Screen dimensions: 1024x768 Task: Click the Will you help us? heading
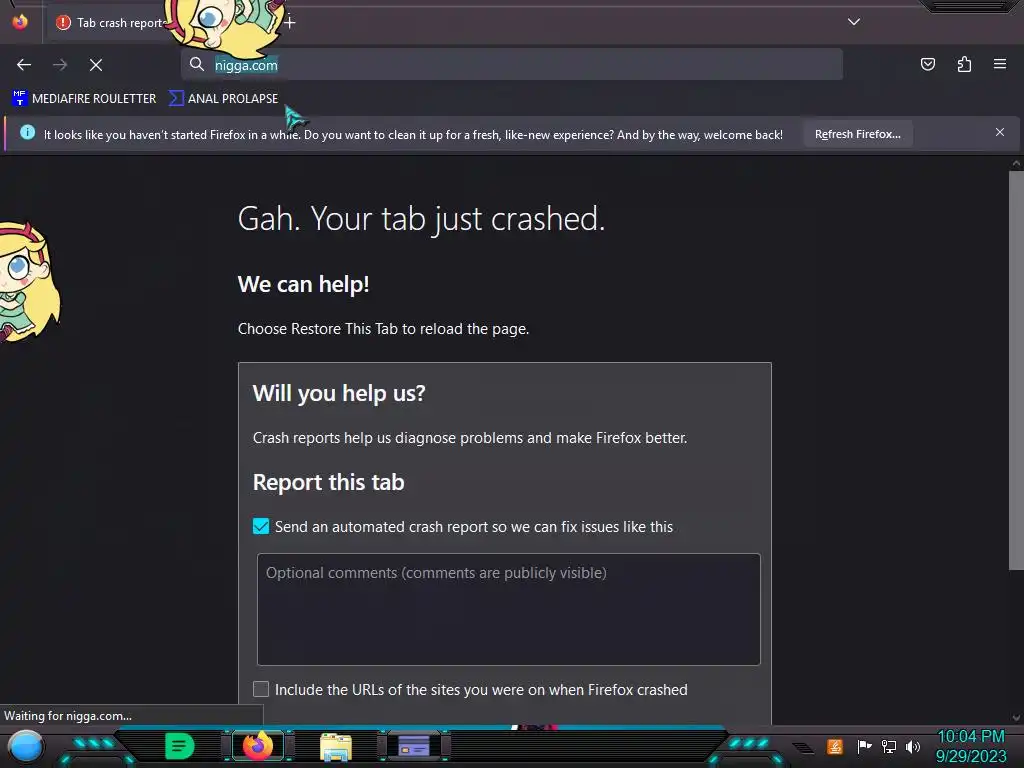(x=339, y=393)
